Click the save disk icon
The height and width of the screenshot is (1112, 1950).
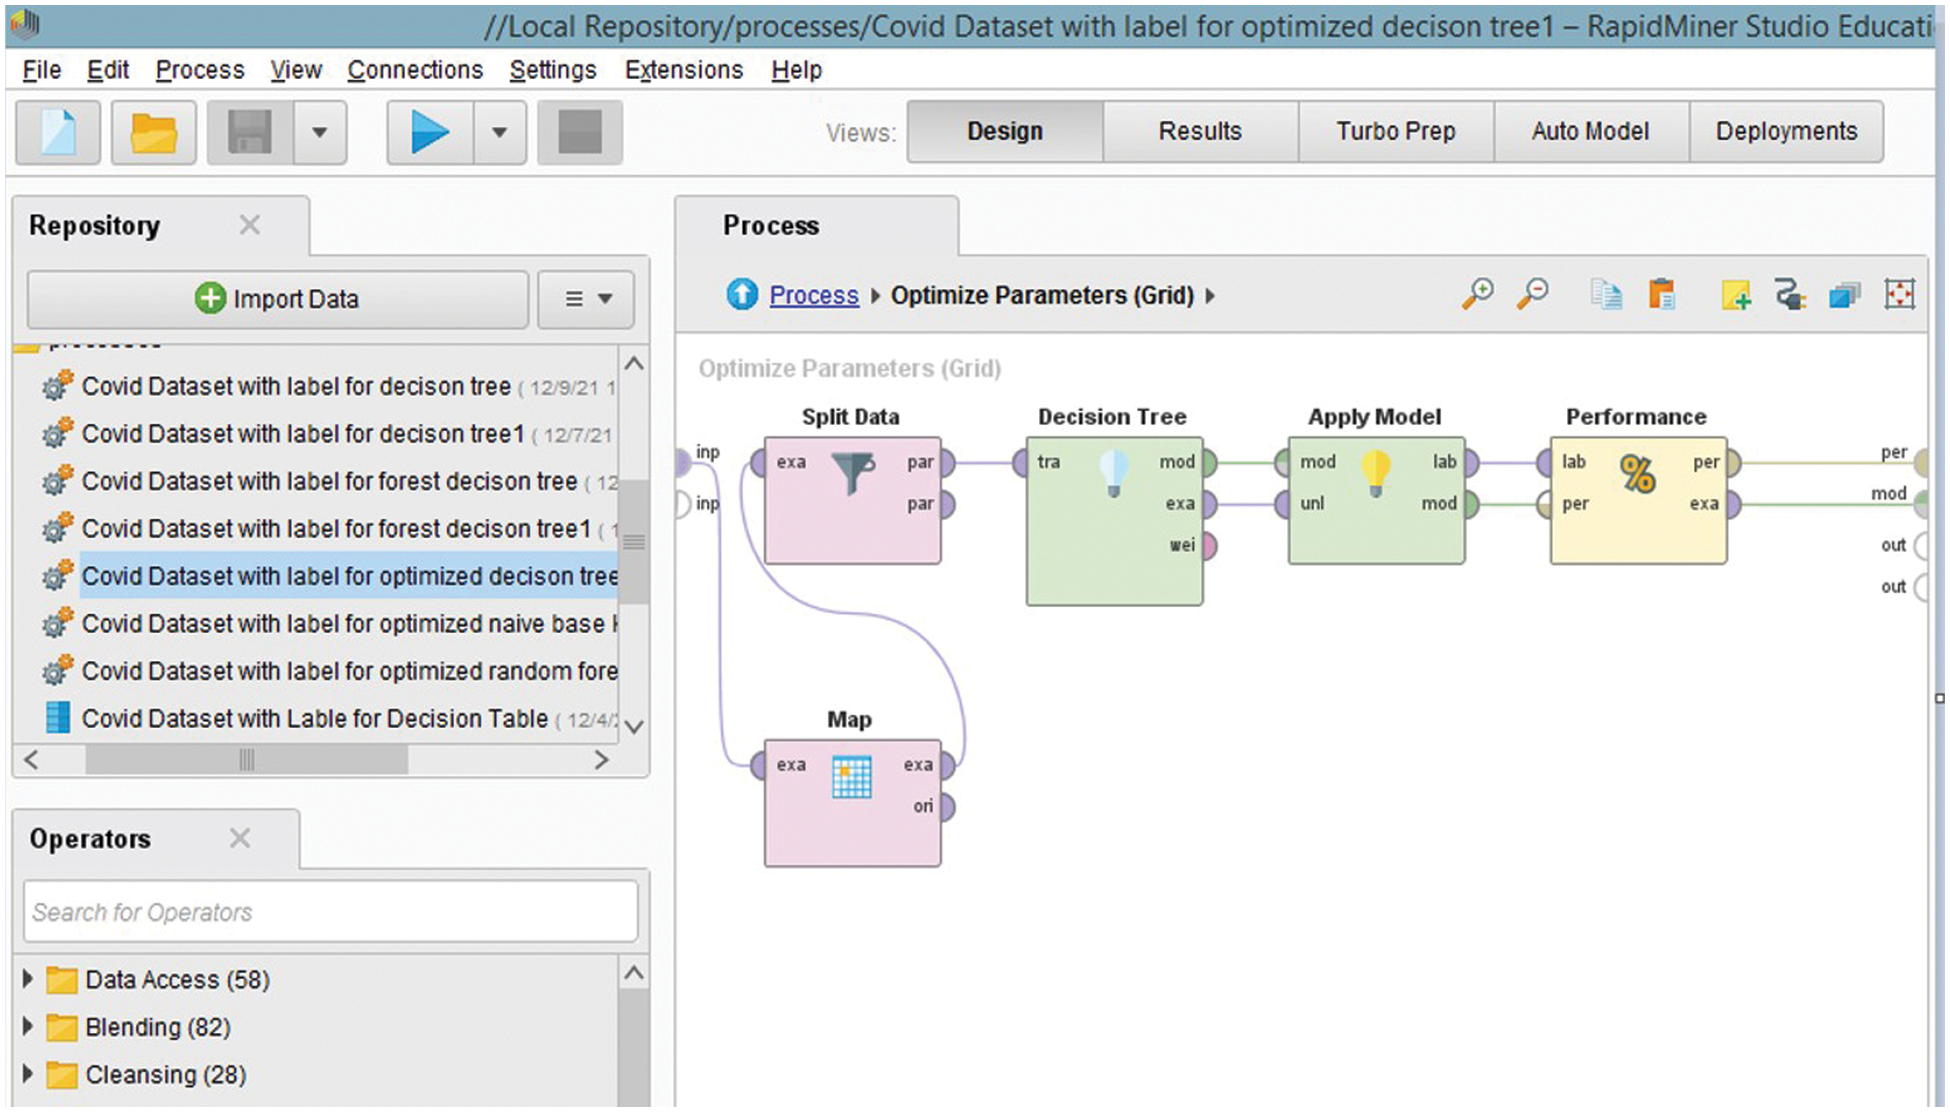point(250,132)
